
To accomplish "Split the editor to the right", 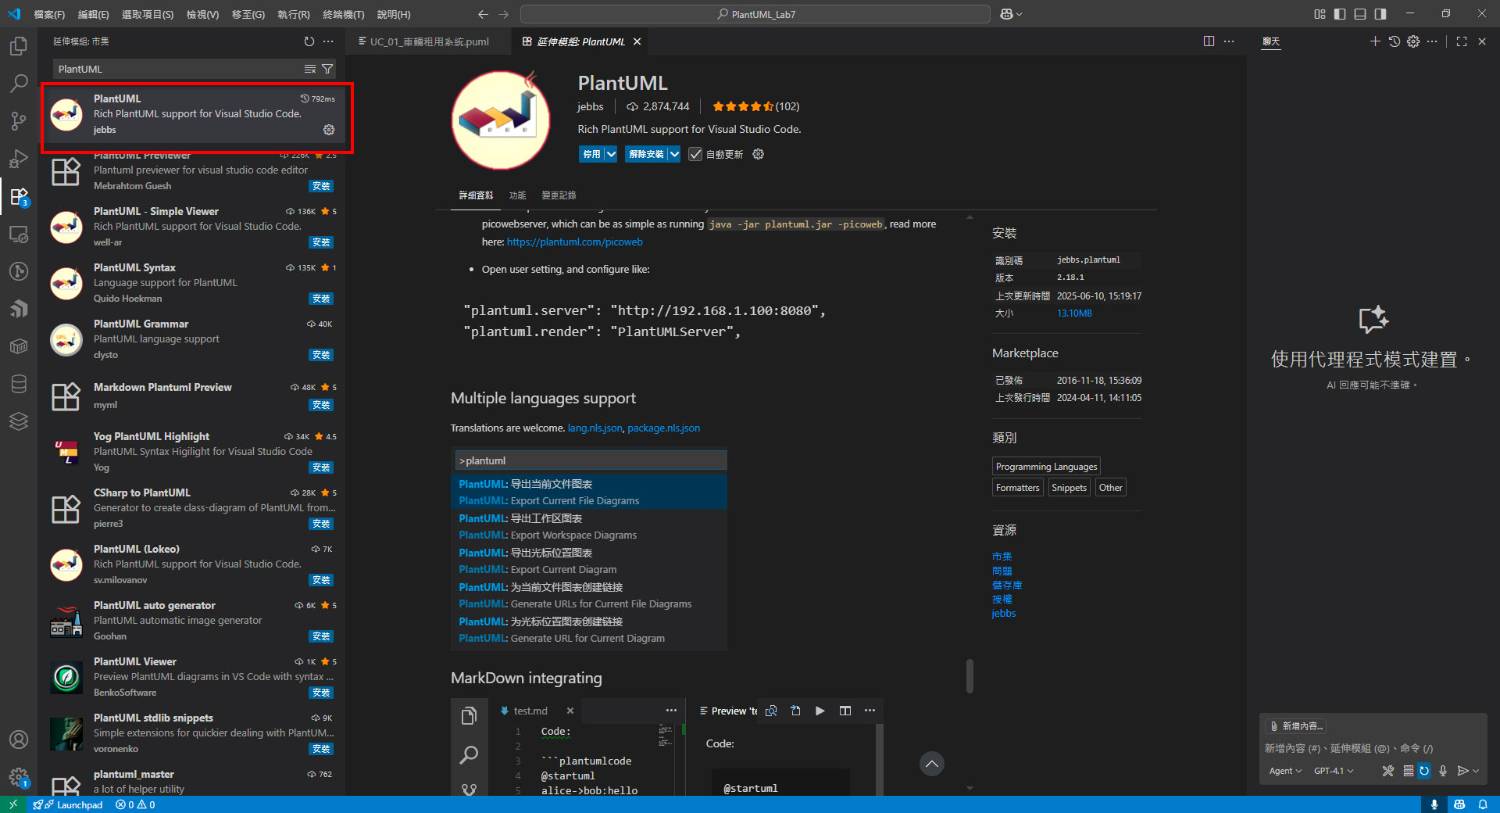I will (x=1209, y=41).
